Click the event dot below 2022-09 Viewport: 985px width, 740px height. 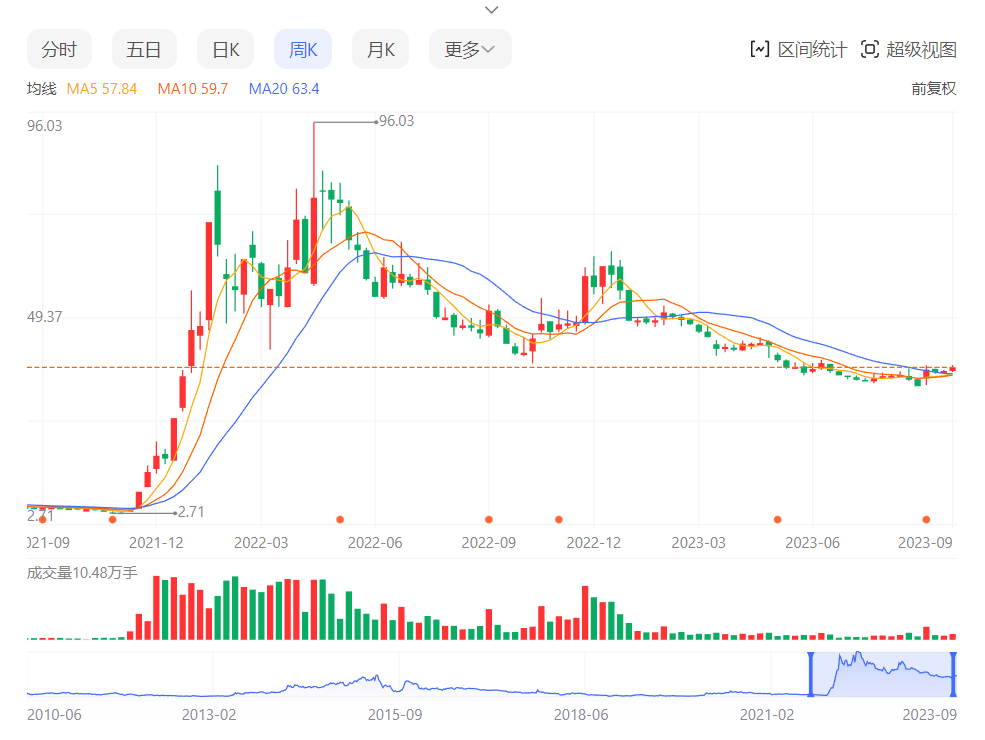coord(489,520)
